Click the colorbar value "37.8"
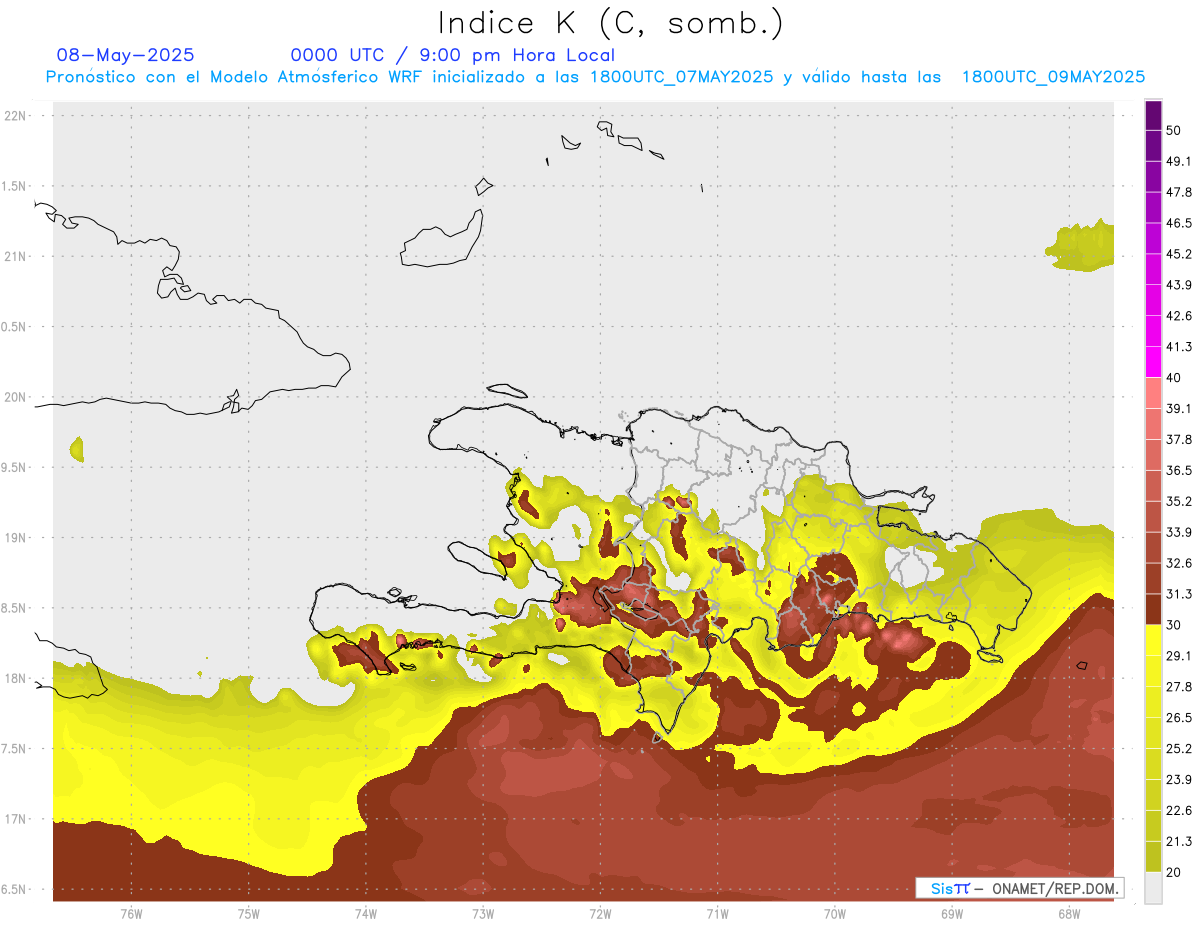The width and height of the screenshot is (1200, 927). point(1179,439)
